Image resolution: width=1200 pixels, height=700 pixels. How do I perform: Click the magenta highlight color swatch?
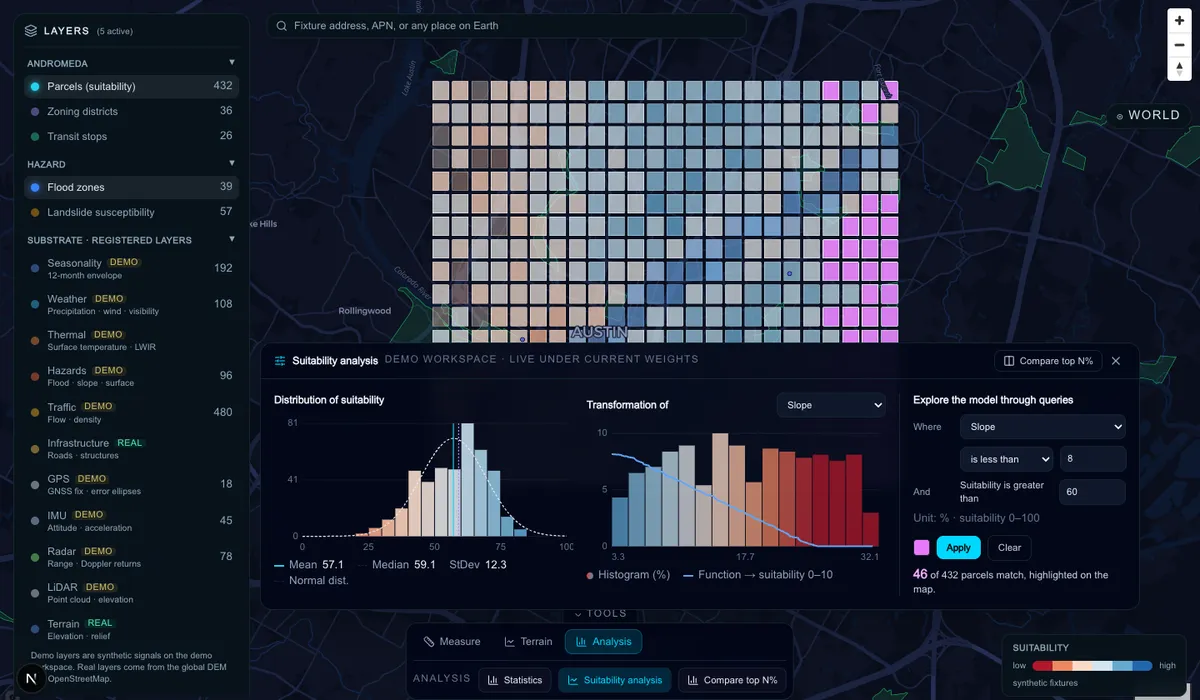[921, 548]
